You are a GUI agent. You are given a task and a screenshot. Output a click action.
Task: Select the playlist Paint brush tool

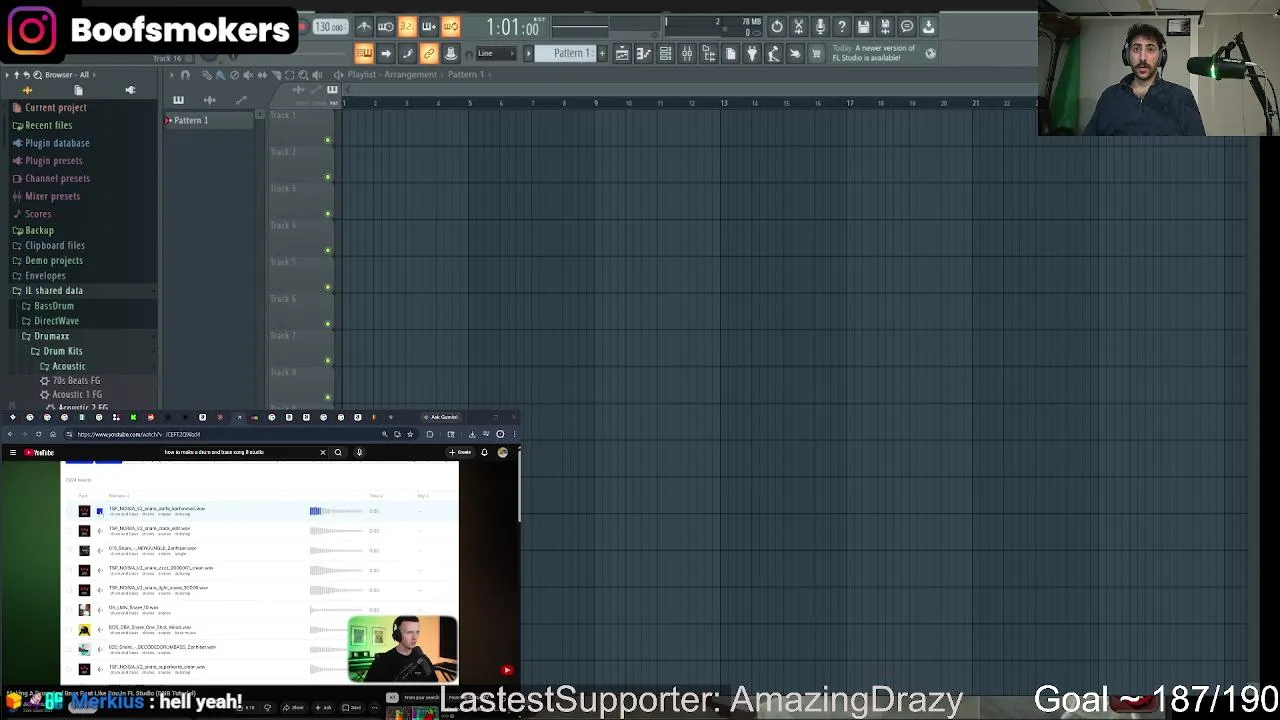pyautogui.click(x=221, y=75)
